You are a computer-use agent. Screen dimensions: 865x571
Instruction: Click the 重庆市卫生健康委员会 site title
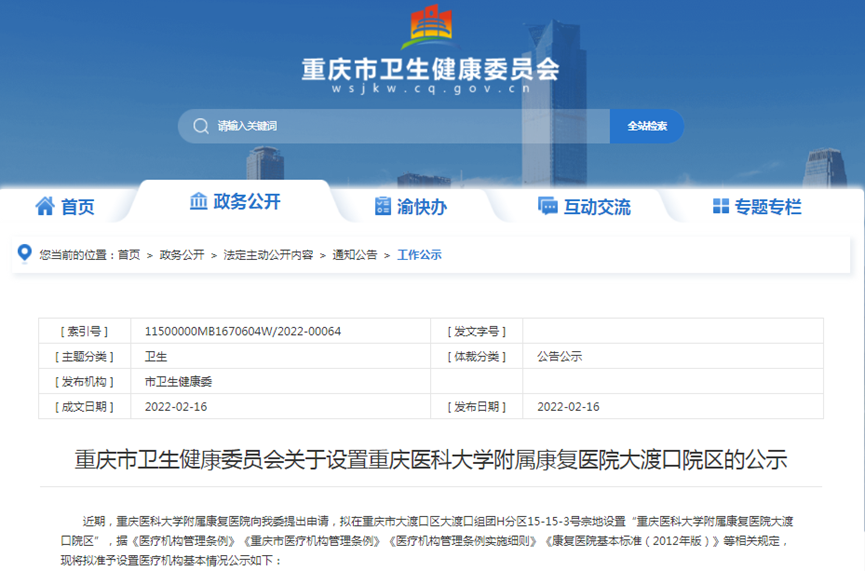click(430, 70)
